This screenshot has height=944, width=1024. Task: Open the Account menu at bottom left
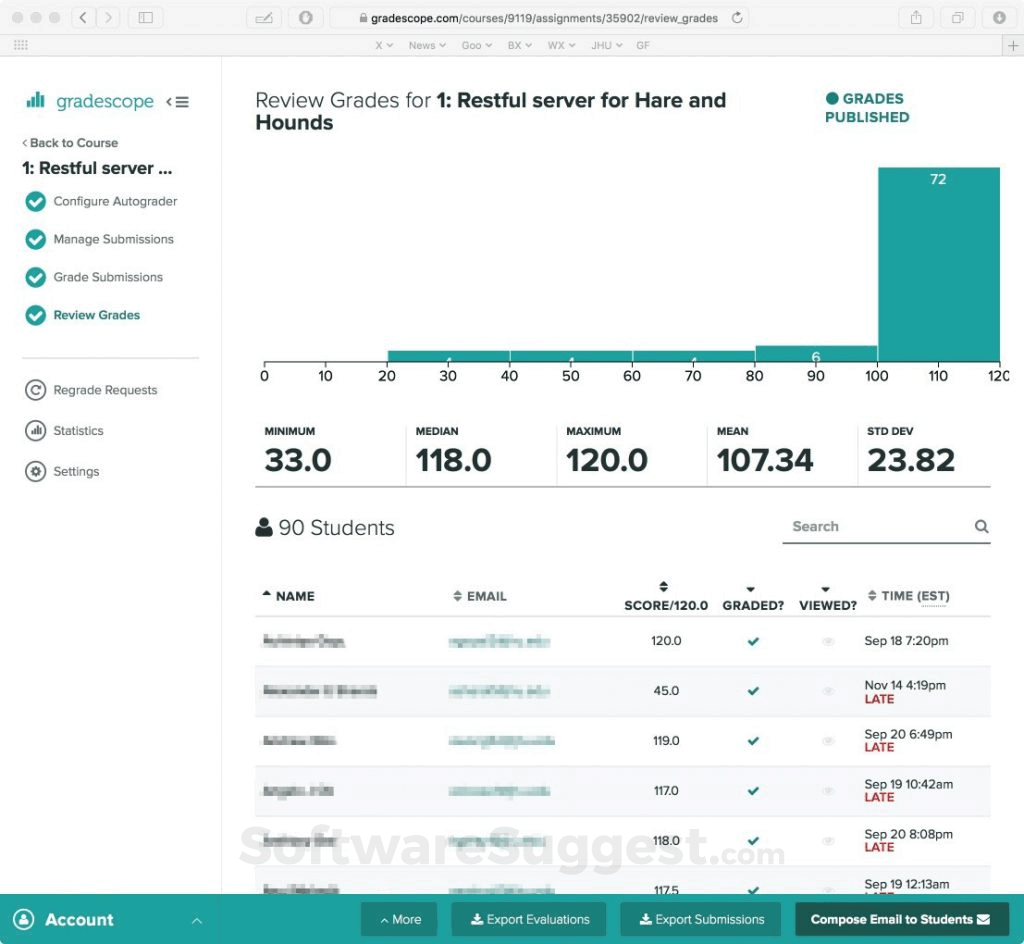(78, 919)
